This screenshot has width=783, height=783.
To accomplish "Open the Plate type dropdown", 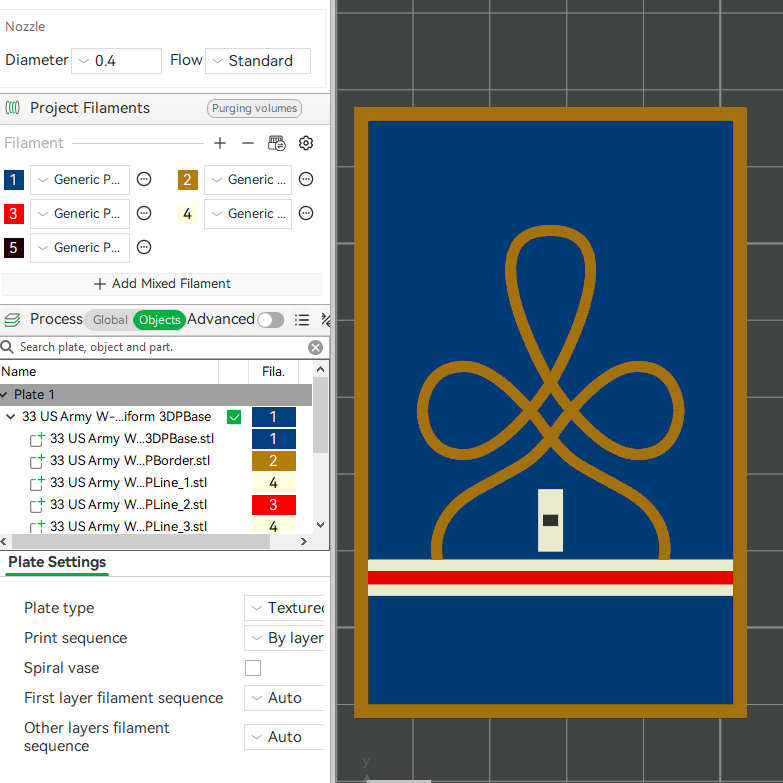I will (284, 608).
